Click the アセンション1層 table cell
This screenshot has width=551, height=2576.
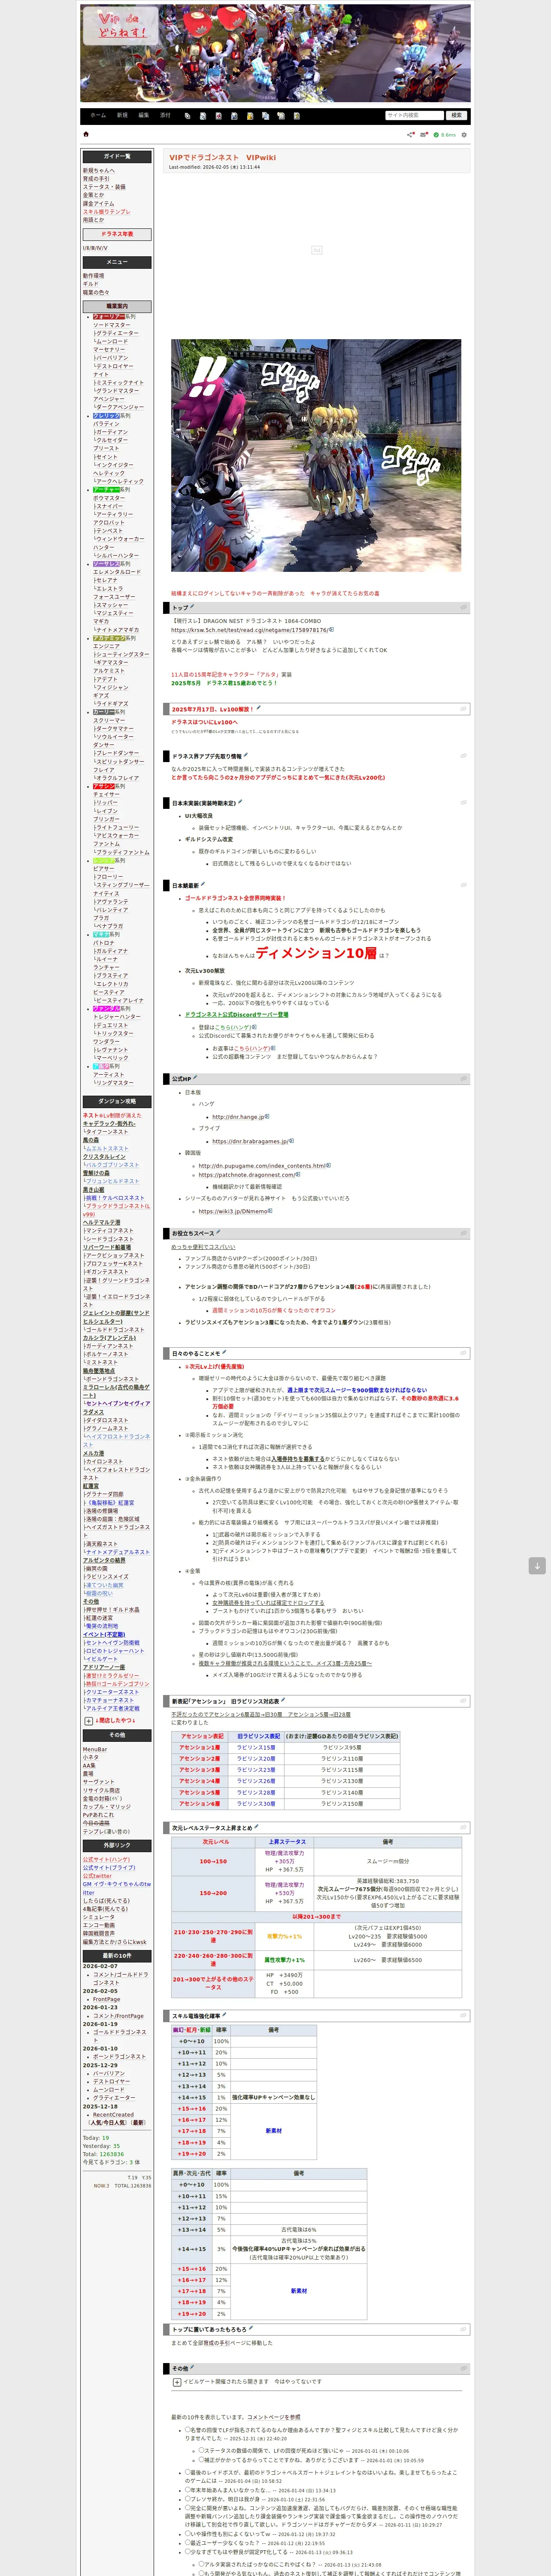[x=200, y=1747]
